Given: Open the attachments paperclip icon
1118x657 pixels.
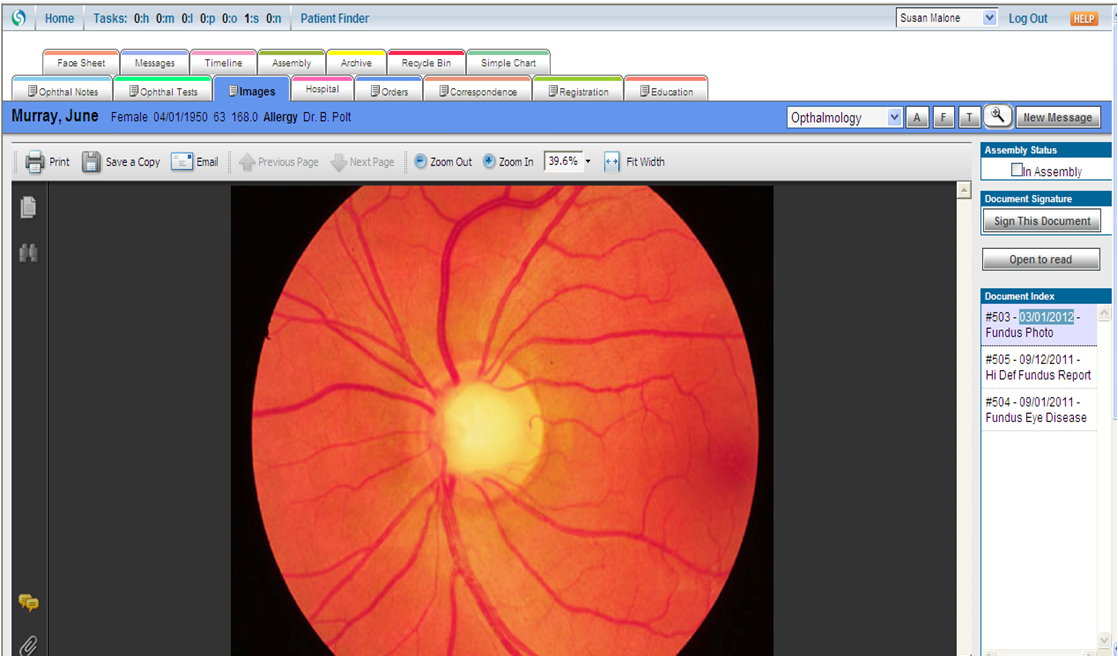Looking at the screenshot, I should click(28, 645).
